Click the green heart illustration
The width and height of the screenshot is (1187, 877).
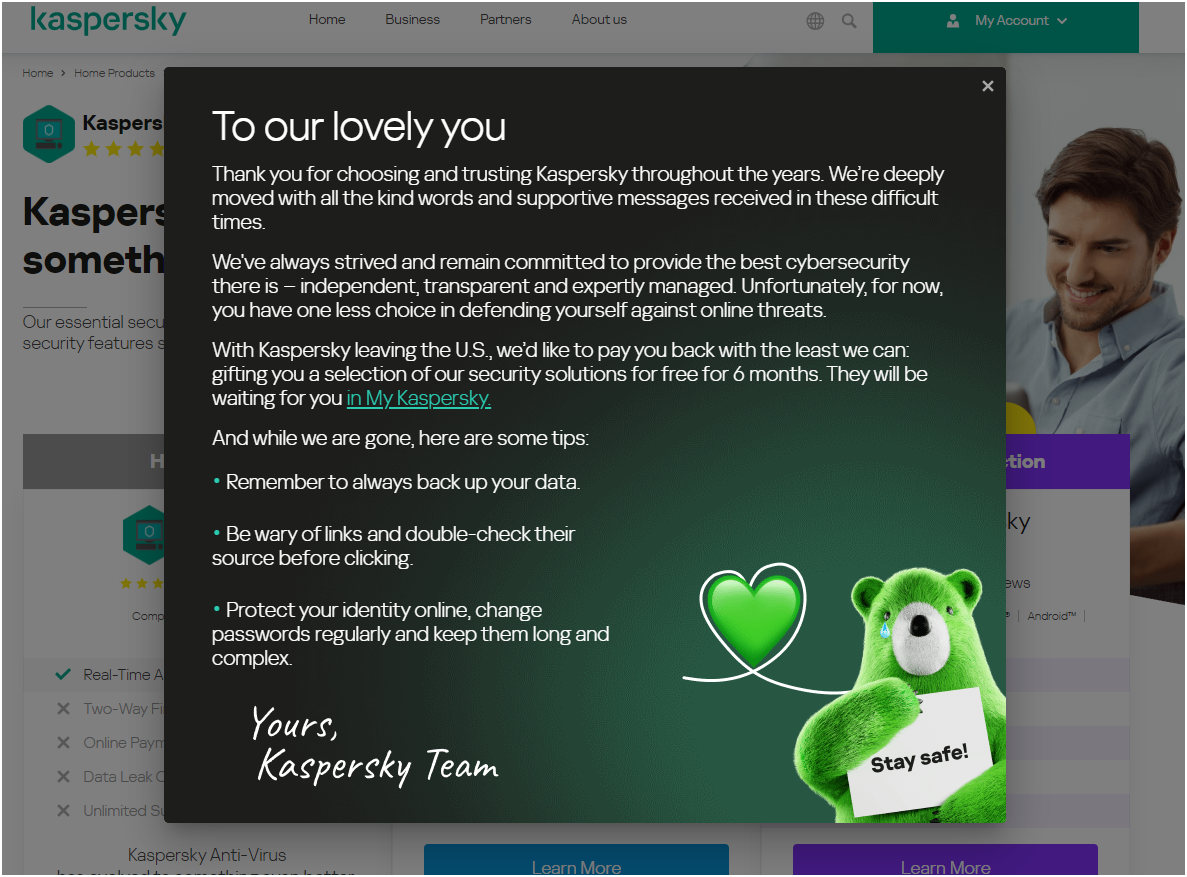[x=752, y=613]
